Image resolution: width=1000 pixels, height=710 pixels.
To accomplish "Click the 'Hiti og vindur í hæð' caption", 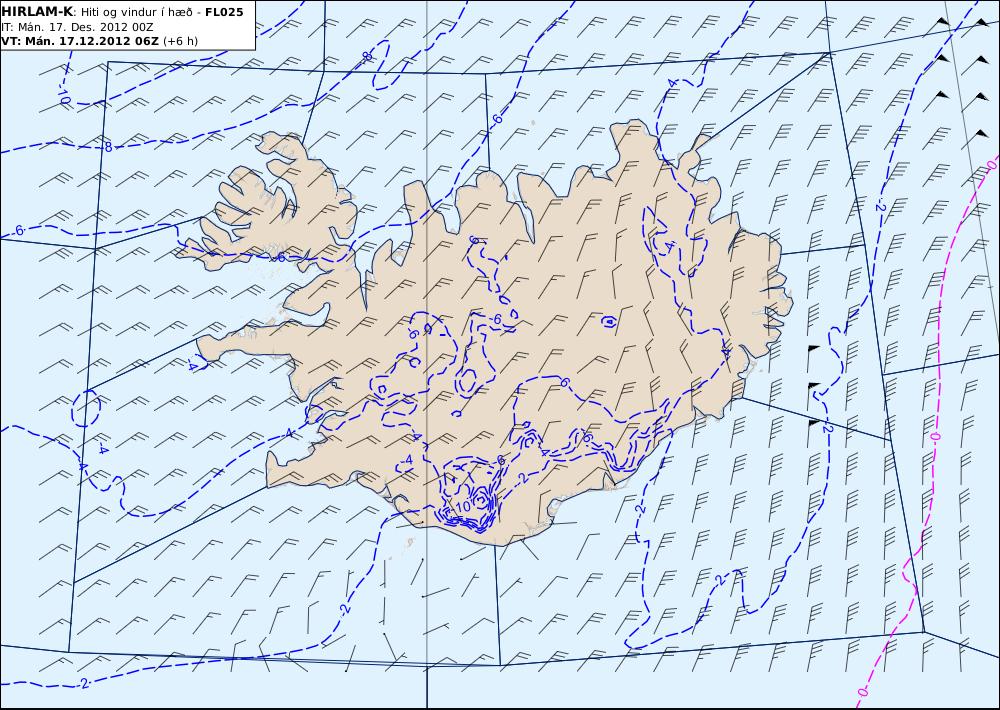I will (136, 13).
